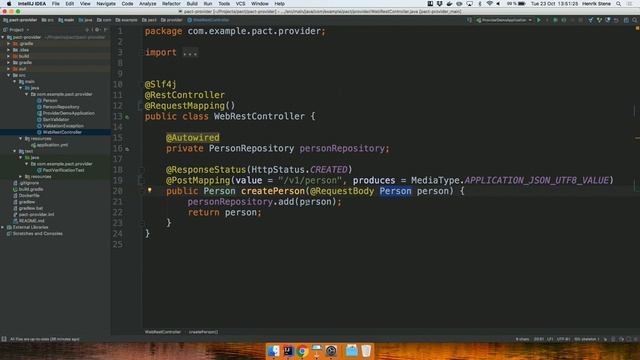Open the Edit menu

point(70,4)
